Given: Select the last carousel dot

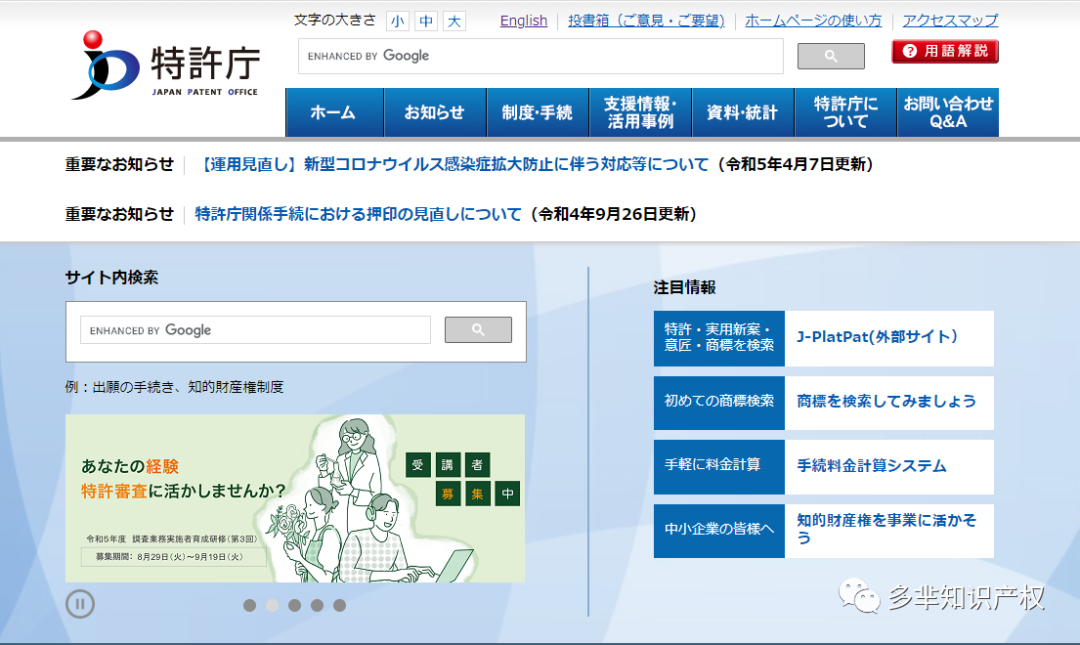Looking at the screenshot, I should coord(339,605).
